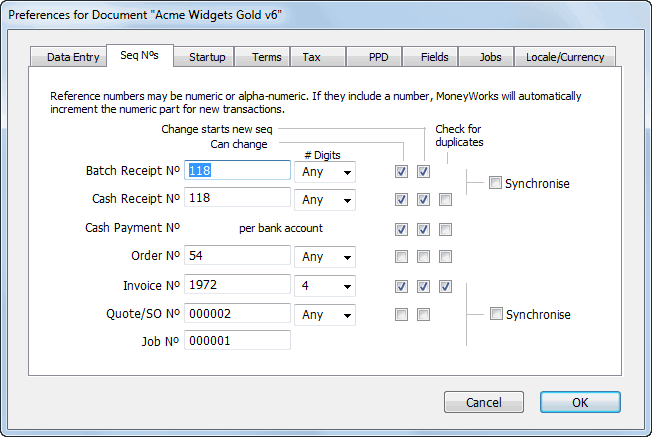652x437 pixels.
Task: Click the Cash Receipt No input field
Action: pyautogui.click(x=237, y=198)
